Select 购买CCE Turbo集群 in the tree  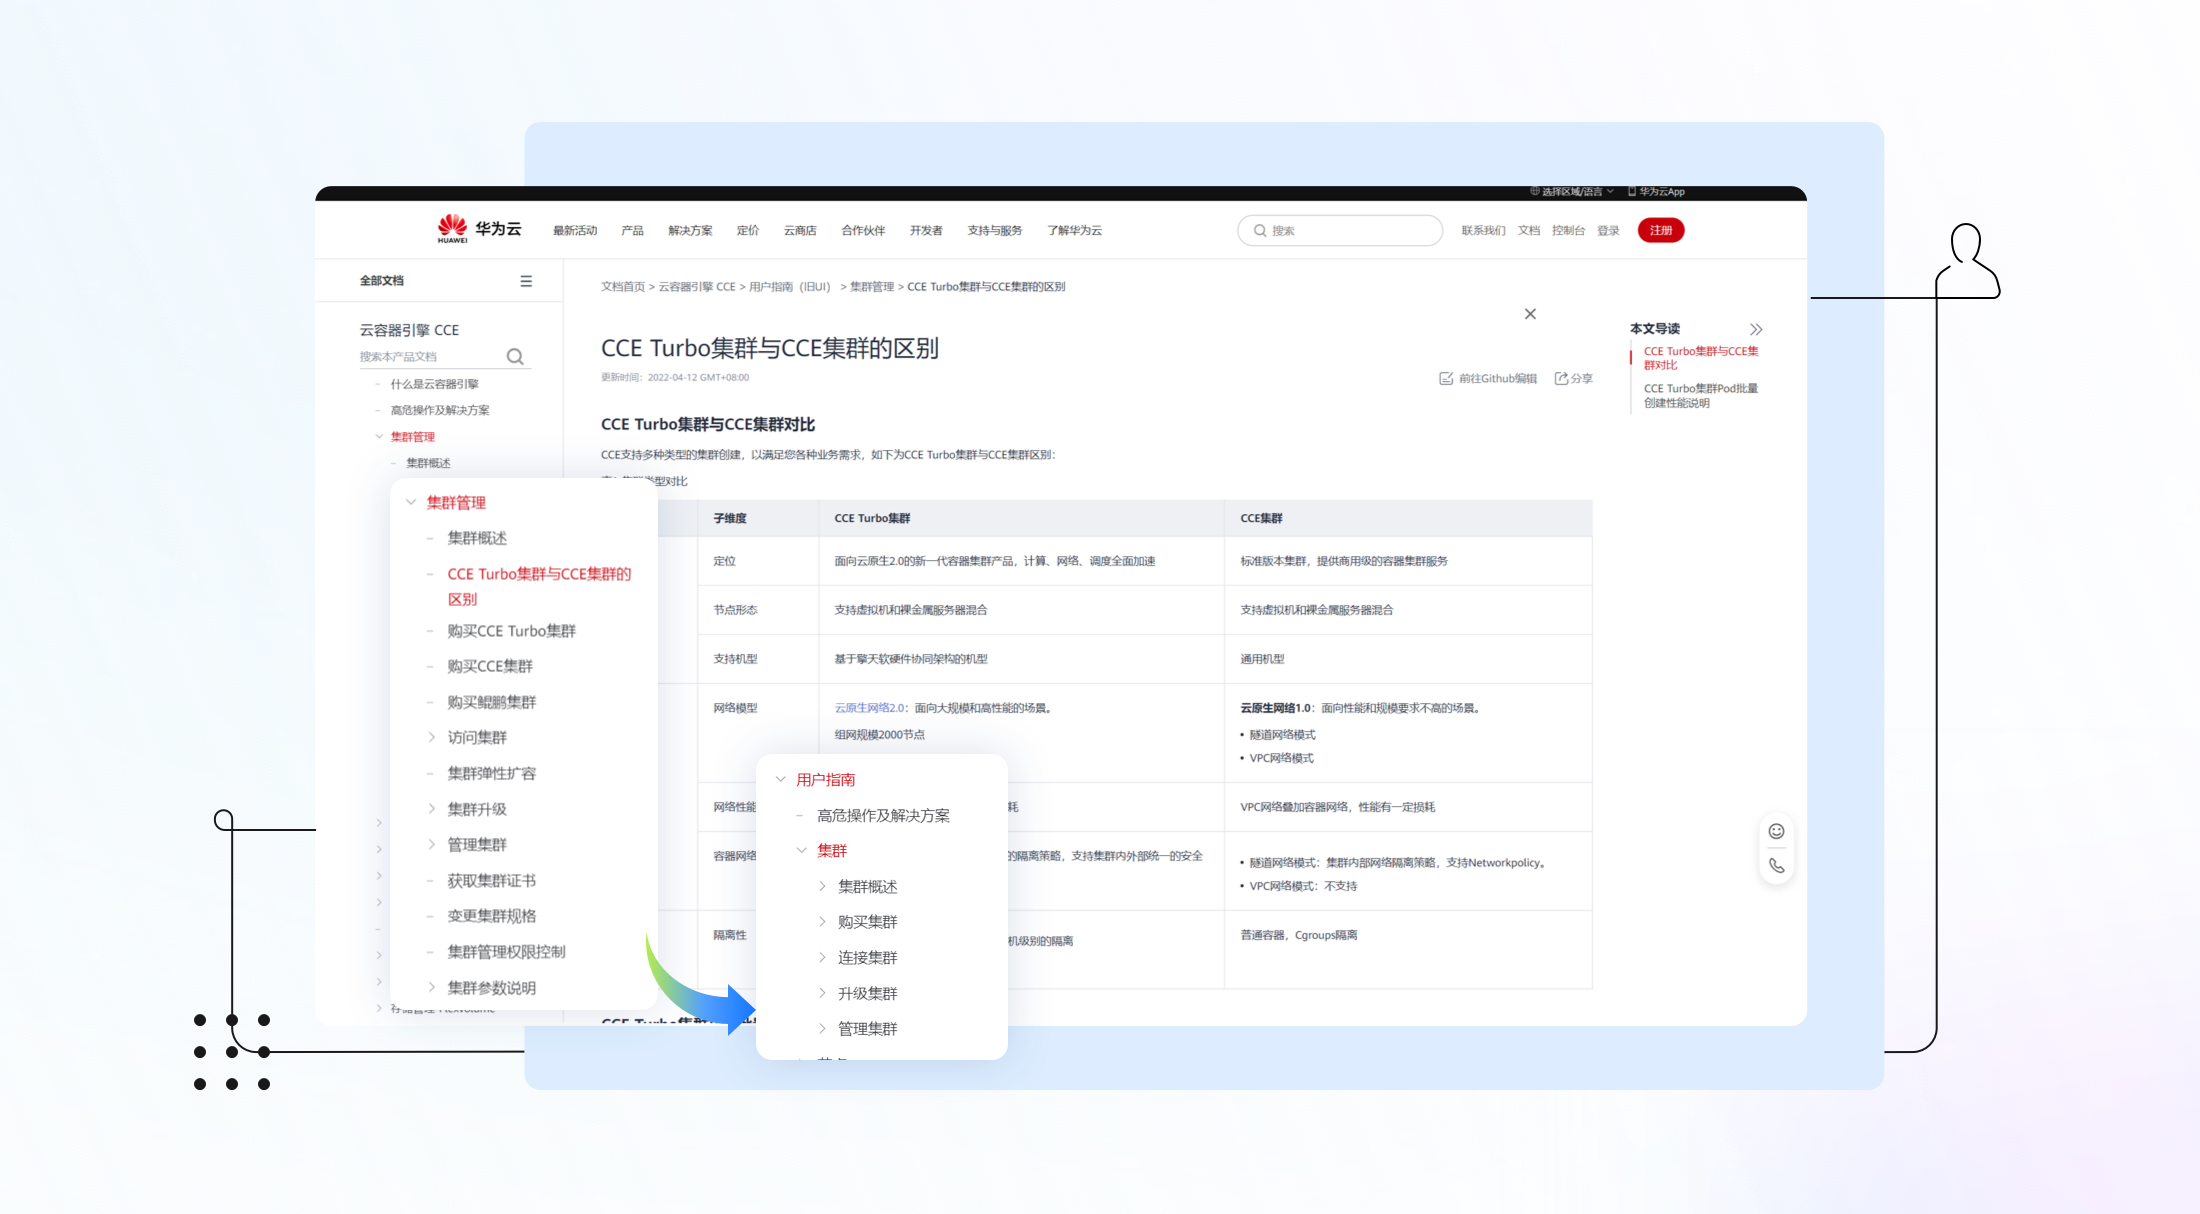(x=512, y=631)
